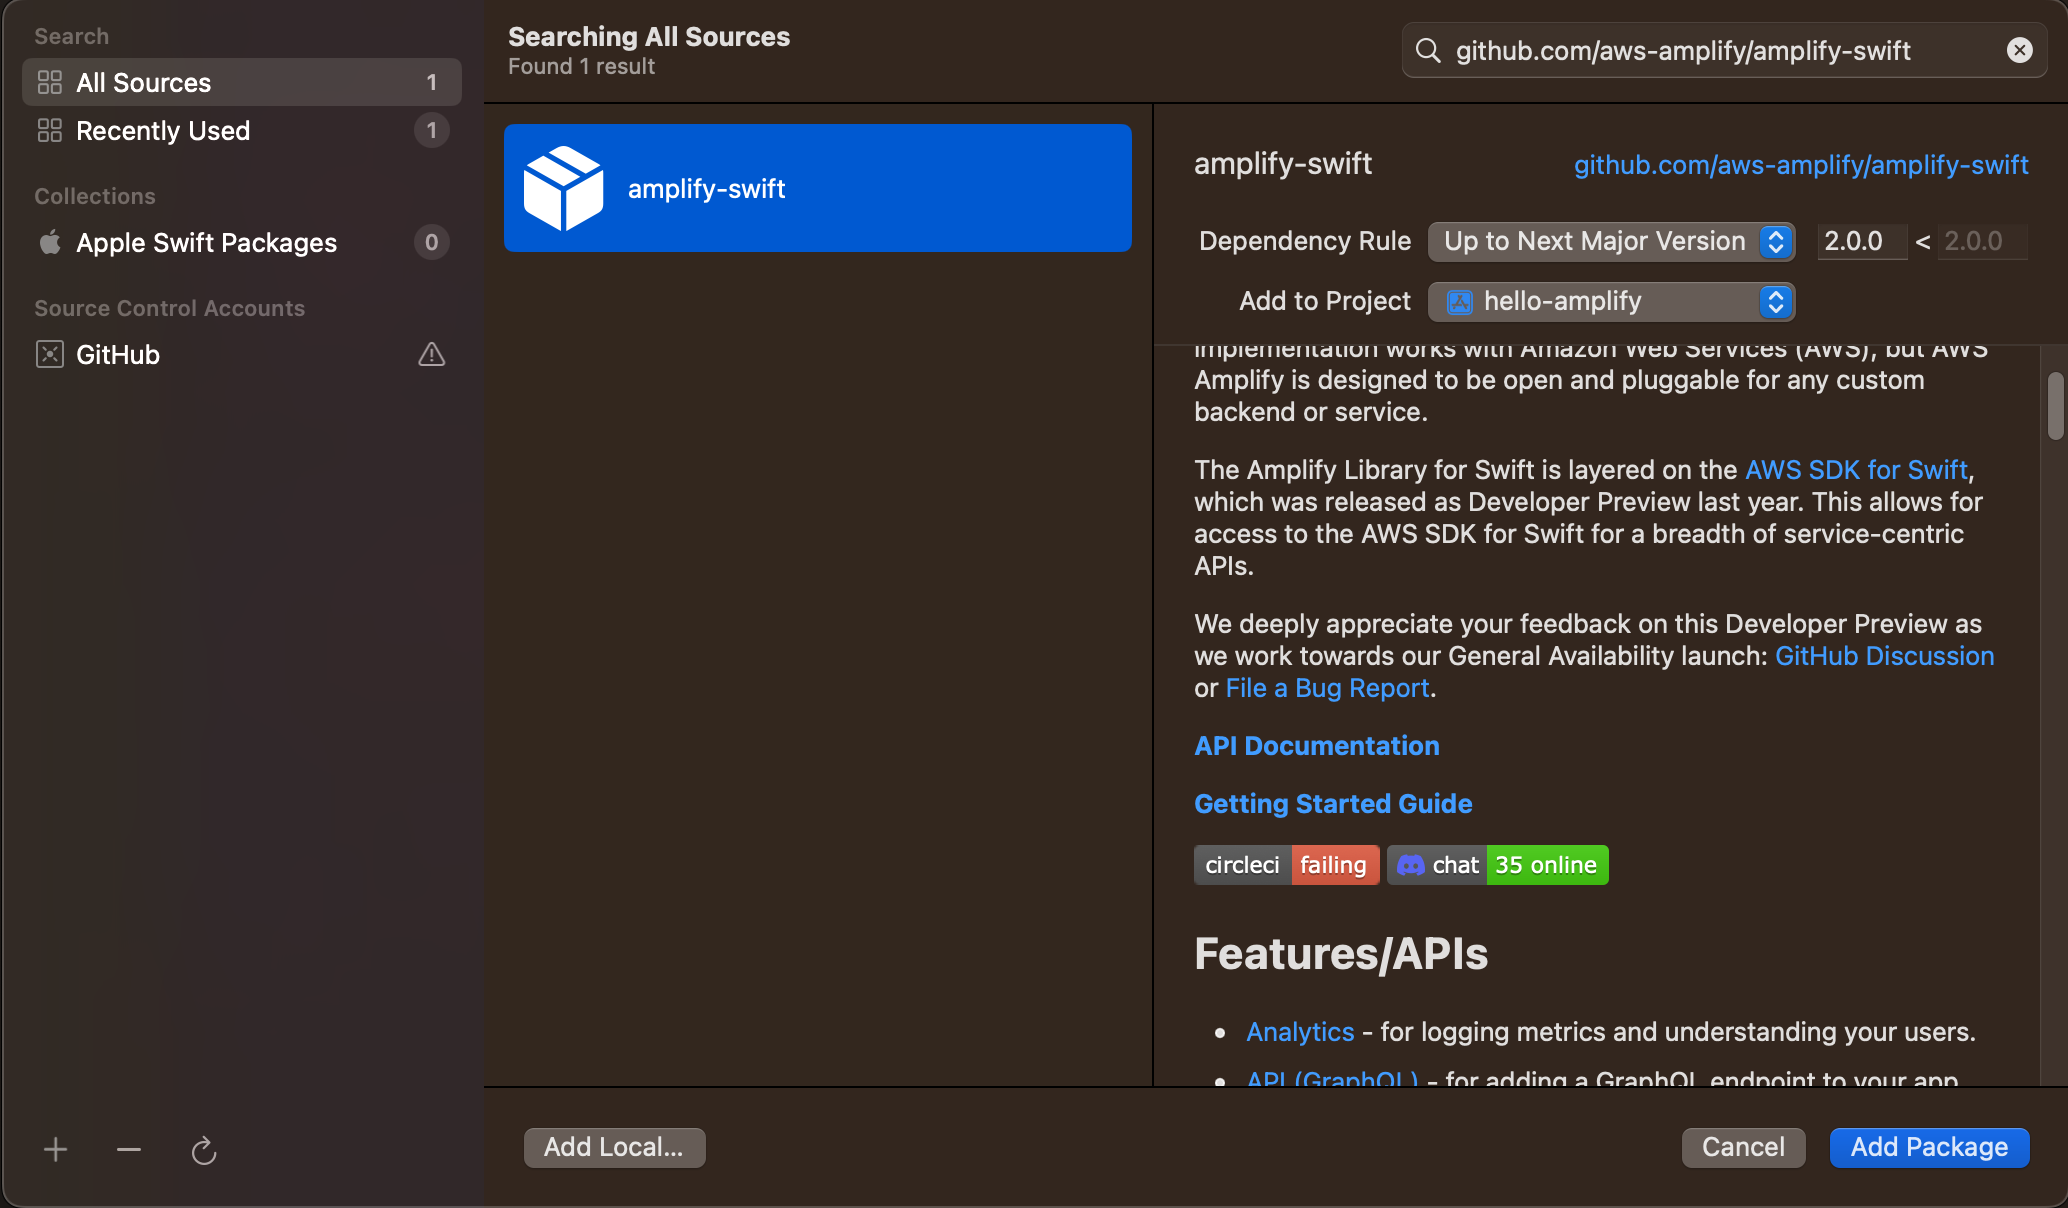Click the Apple logo icon
Viewport: 2068px width, 1208px height.
coord(50,242)
